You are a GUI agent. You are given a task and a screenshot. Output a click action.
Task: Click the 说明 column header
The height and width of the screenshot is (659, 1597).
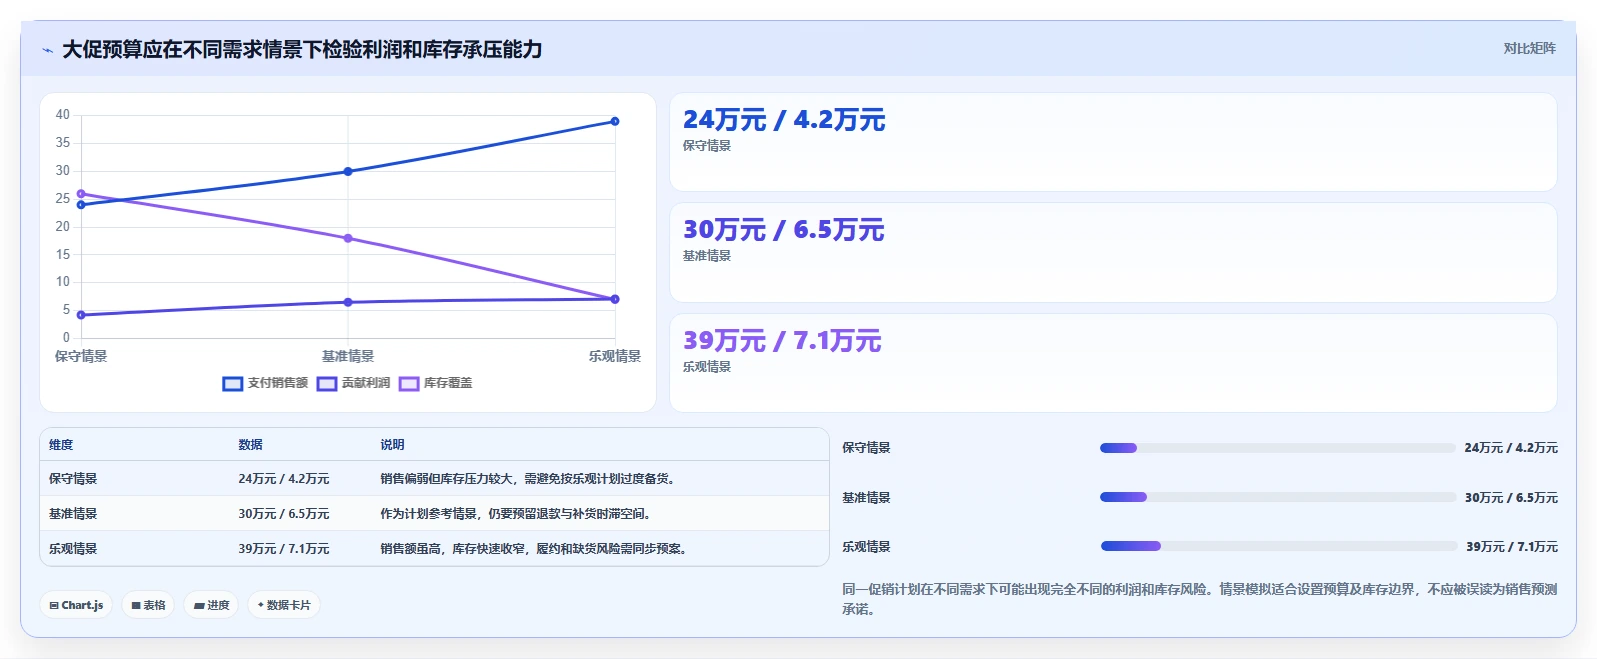pos(392,445)
